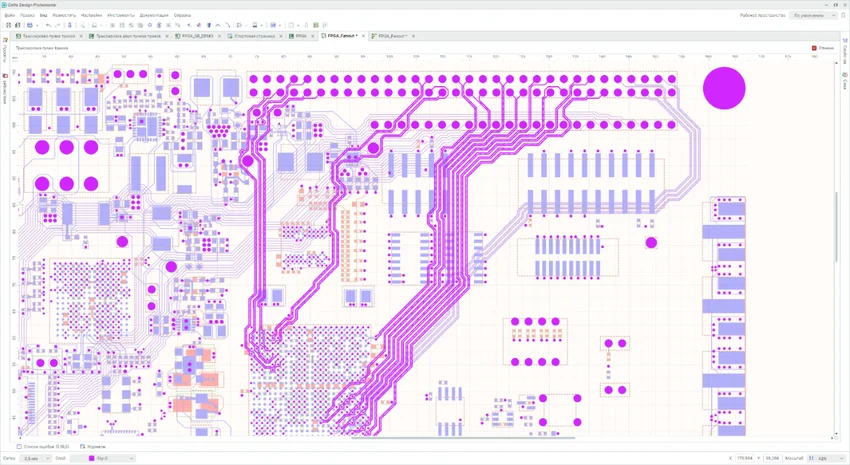Click the X coordinate field in status bar

click(745, 458)
